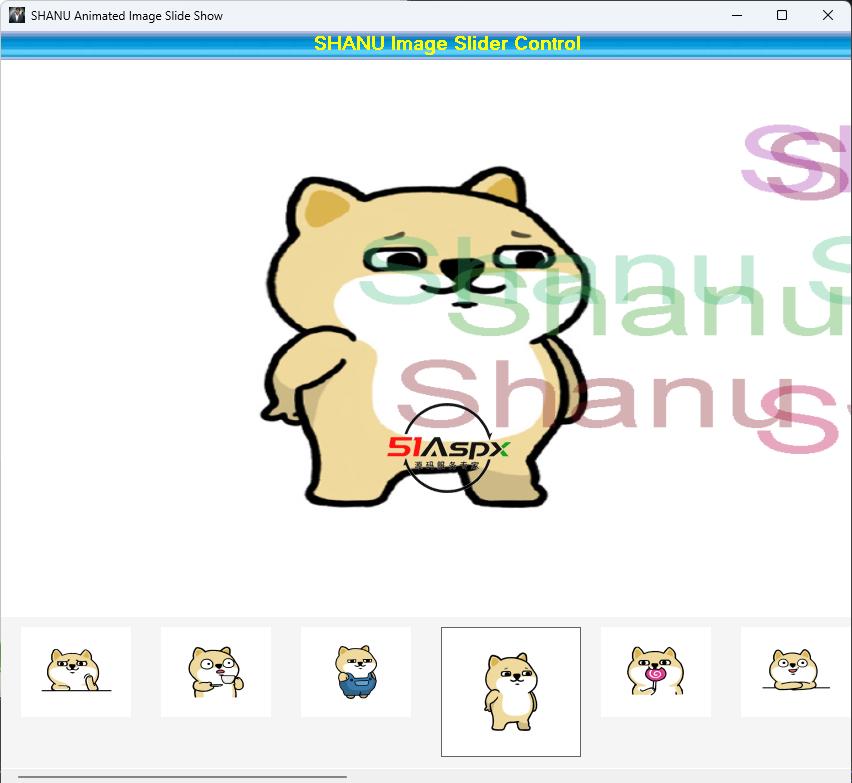852x783 pixels.
Task: Click the app icon in the title bar
Action: point(17,15)
